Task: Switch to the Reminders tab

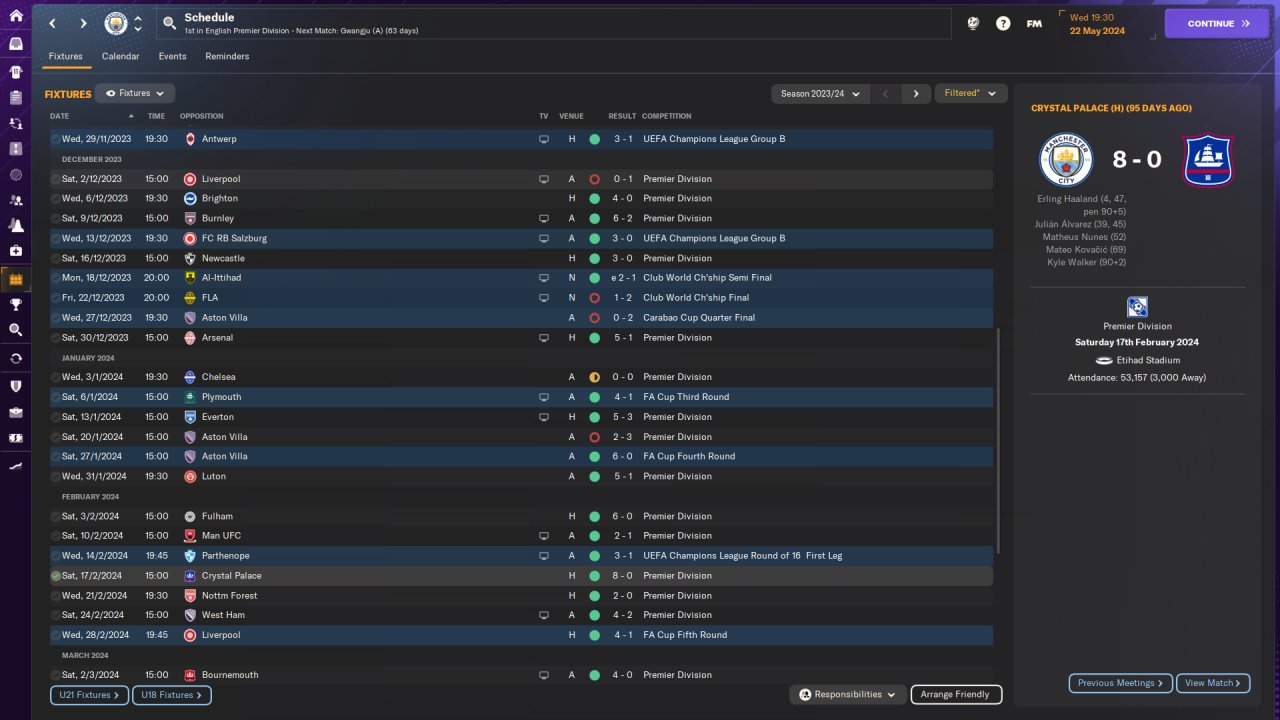Action: tap(227, 57)
